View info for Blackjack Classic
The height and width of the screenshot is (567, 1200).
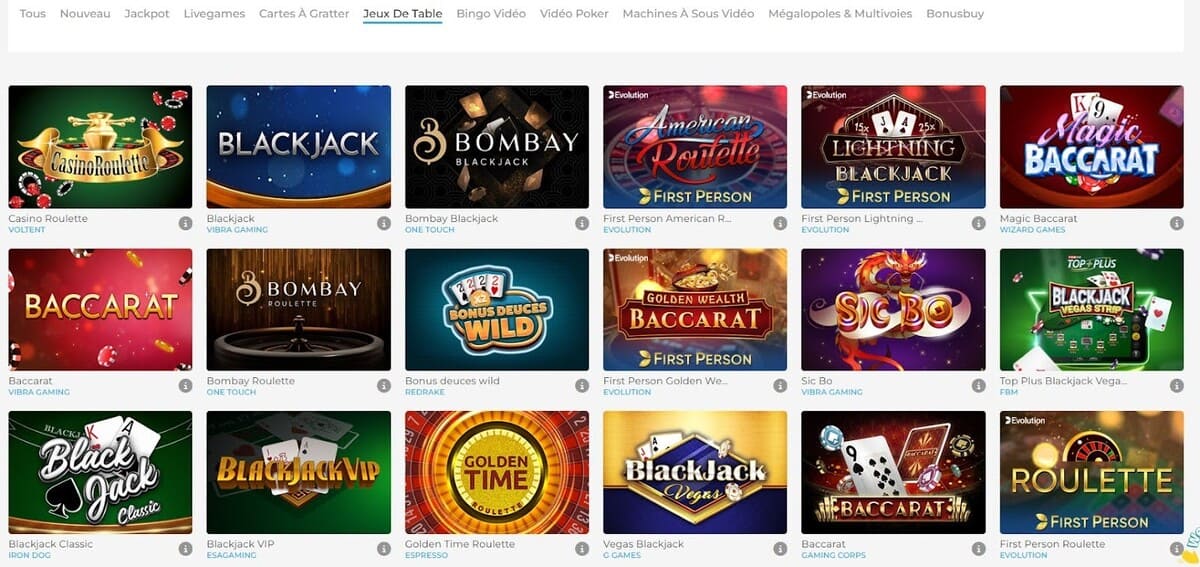click(x=185, y=549)
